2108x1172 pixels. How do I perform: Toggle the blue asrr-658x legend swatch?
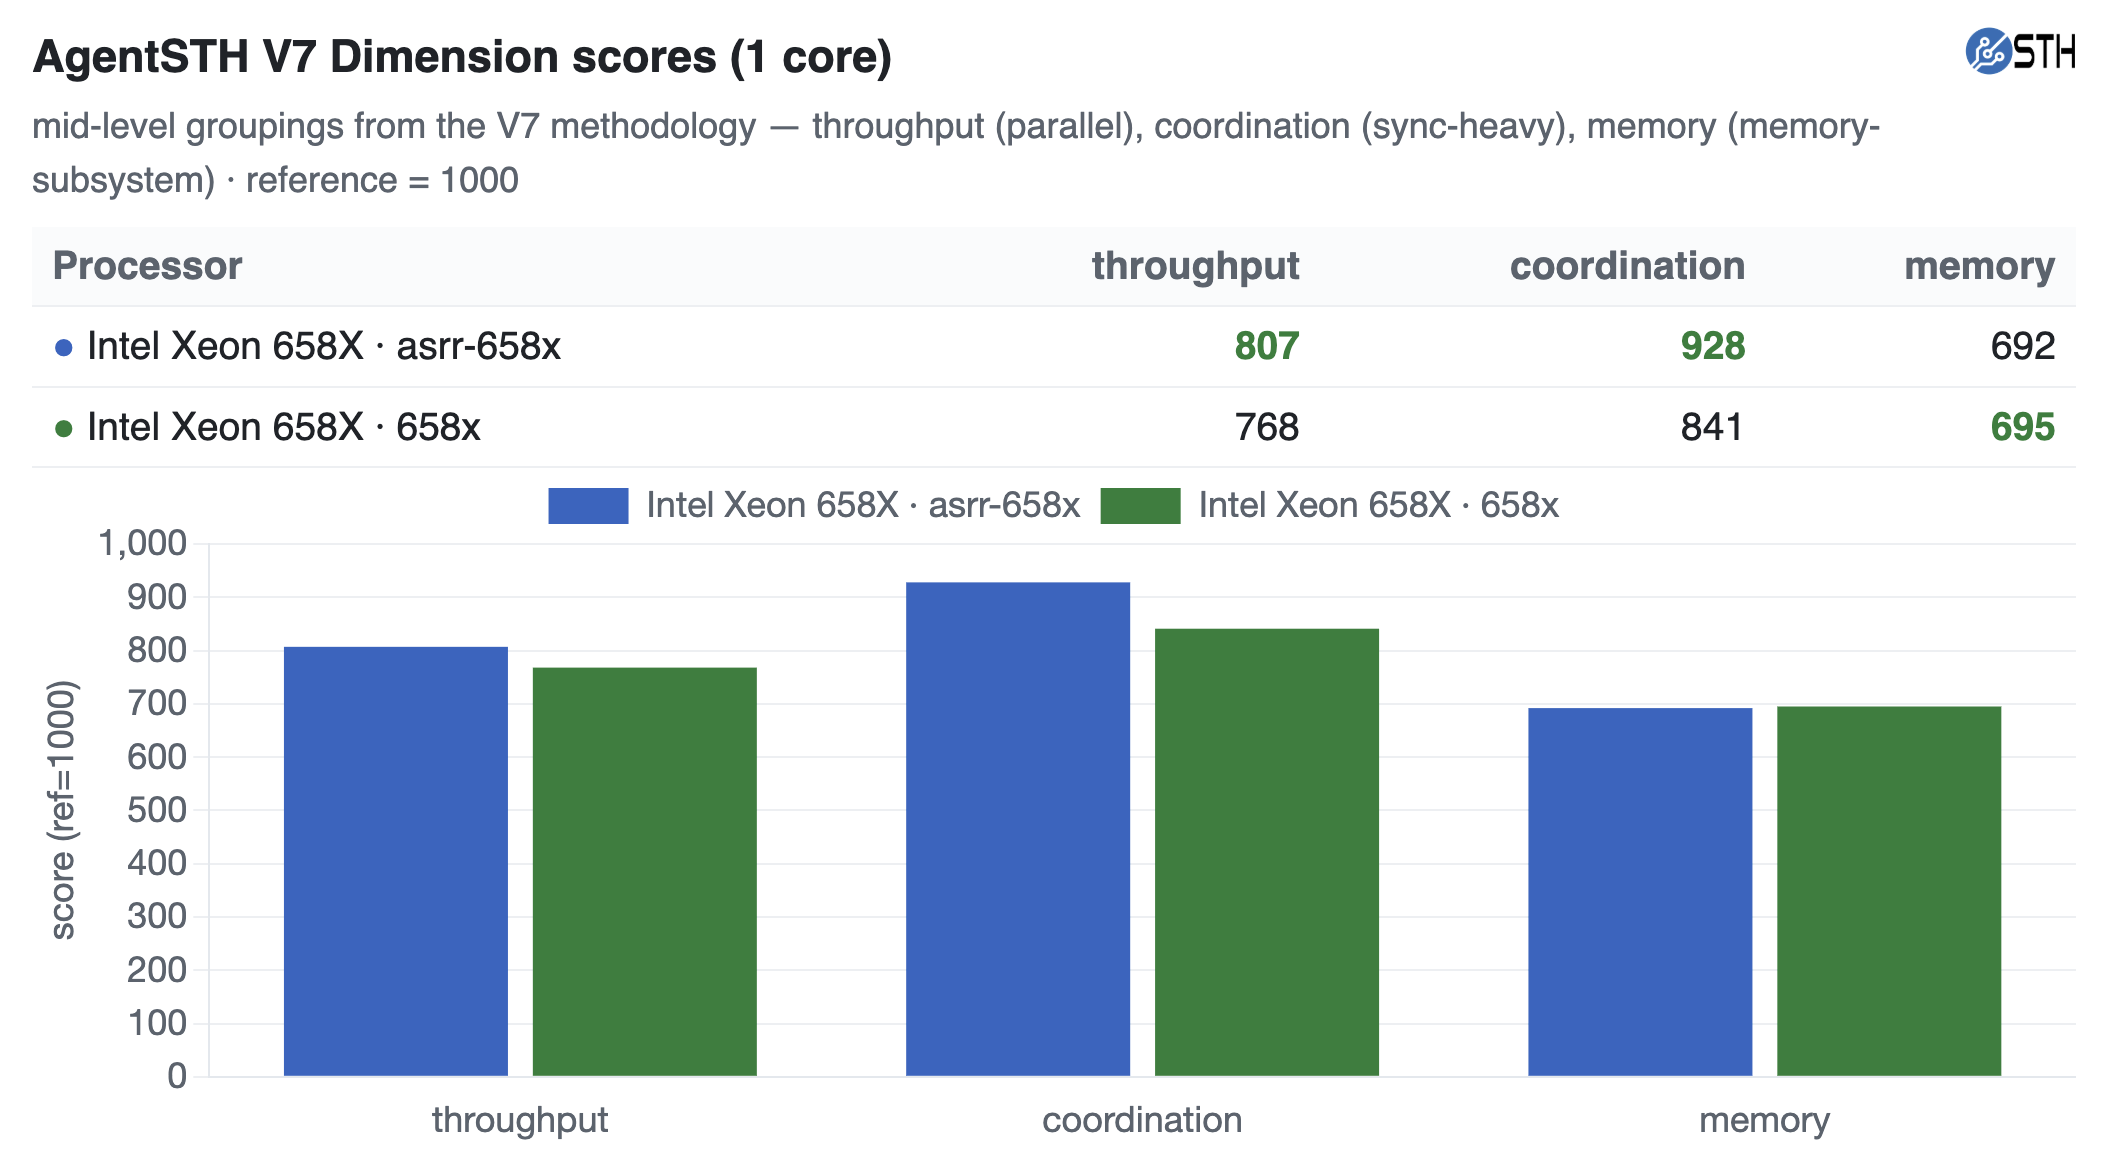click(588, 506)
